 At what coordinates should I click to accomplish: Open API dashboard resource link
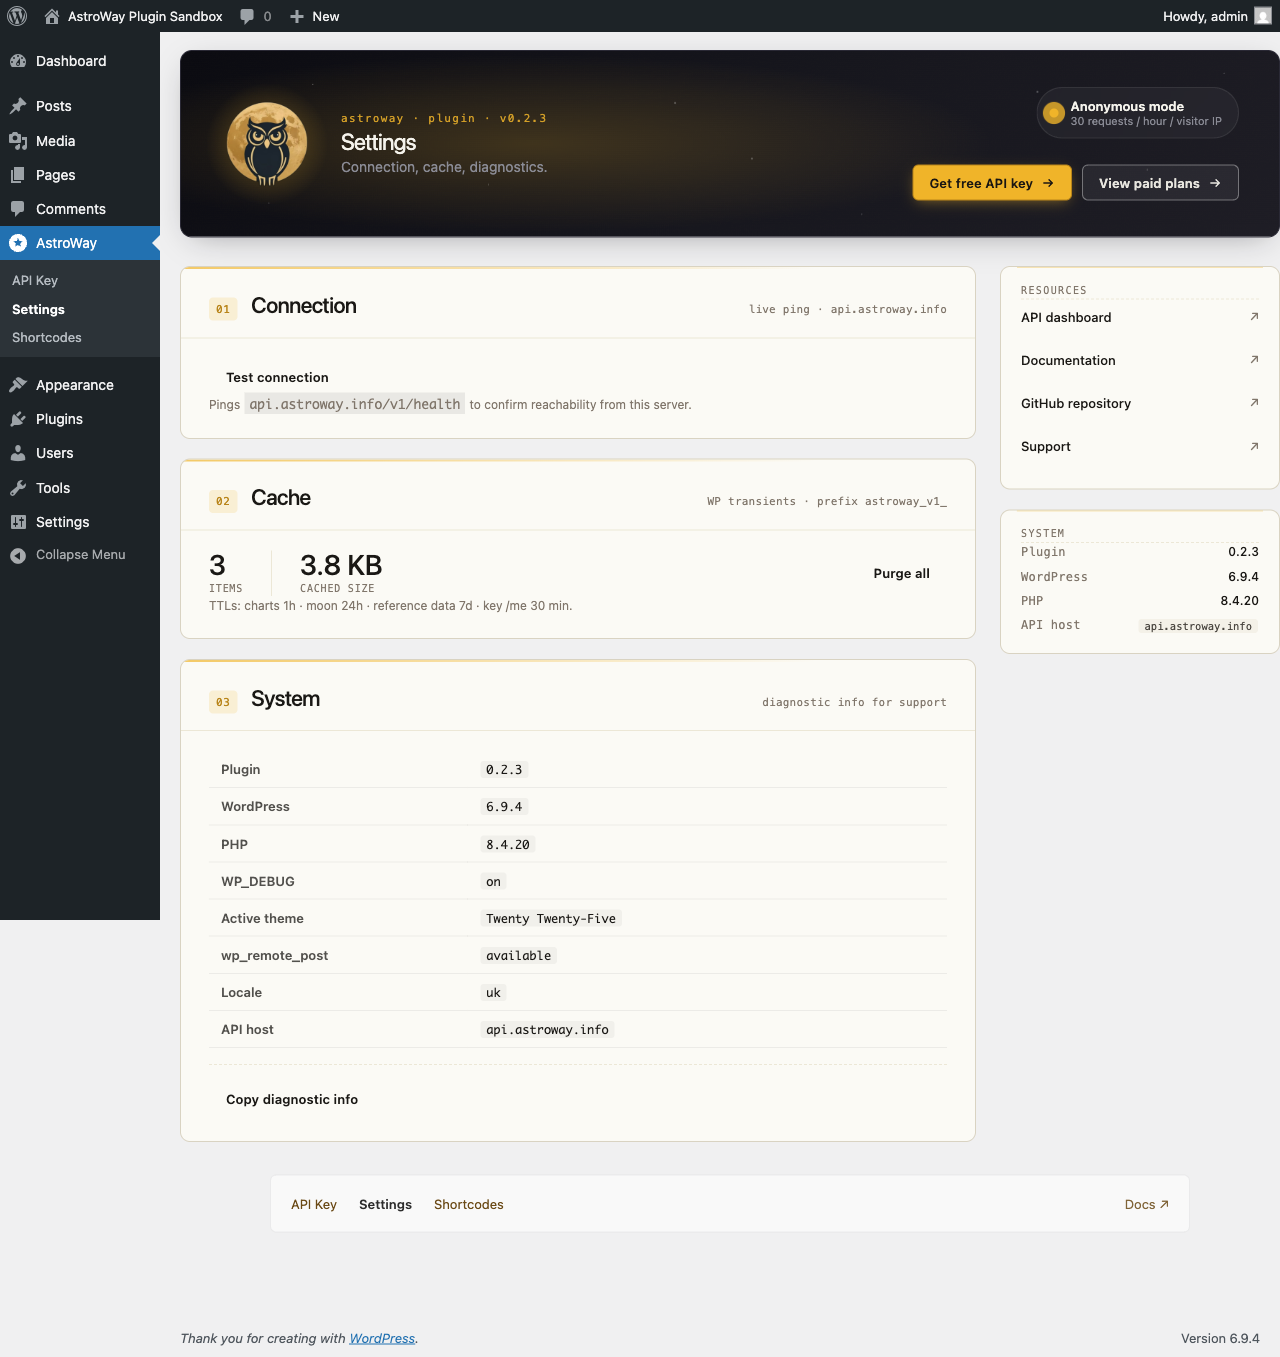pyautogui.click(x=1140, y=317)
